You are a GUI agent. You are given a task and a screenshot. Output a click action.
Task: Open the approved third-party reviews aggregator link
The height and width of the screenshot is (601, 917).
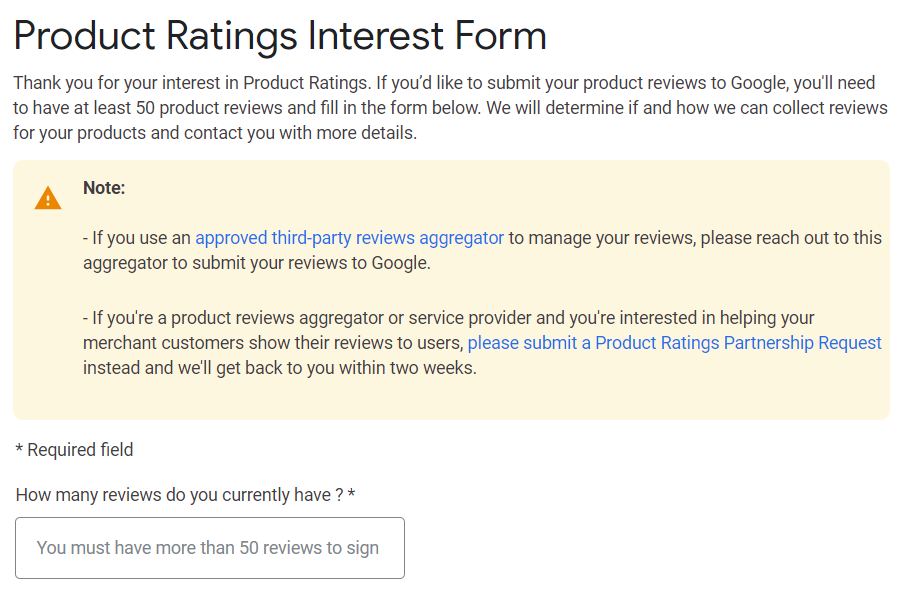point(349,238)
